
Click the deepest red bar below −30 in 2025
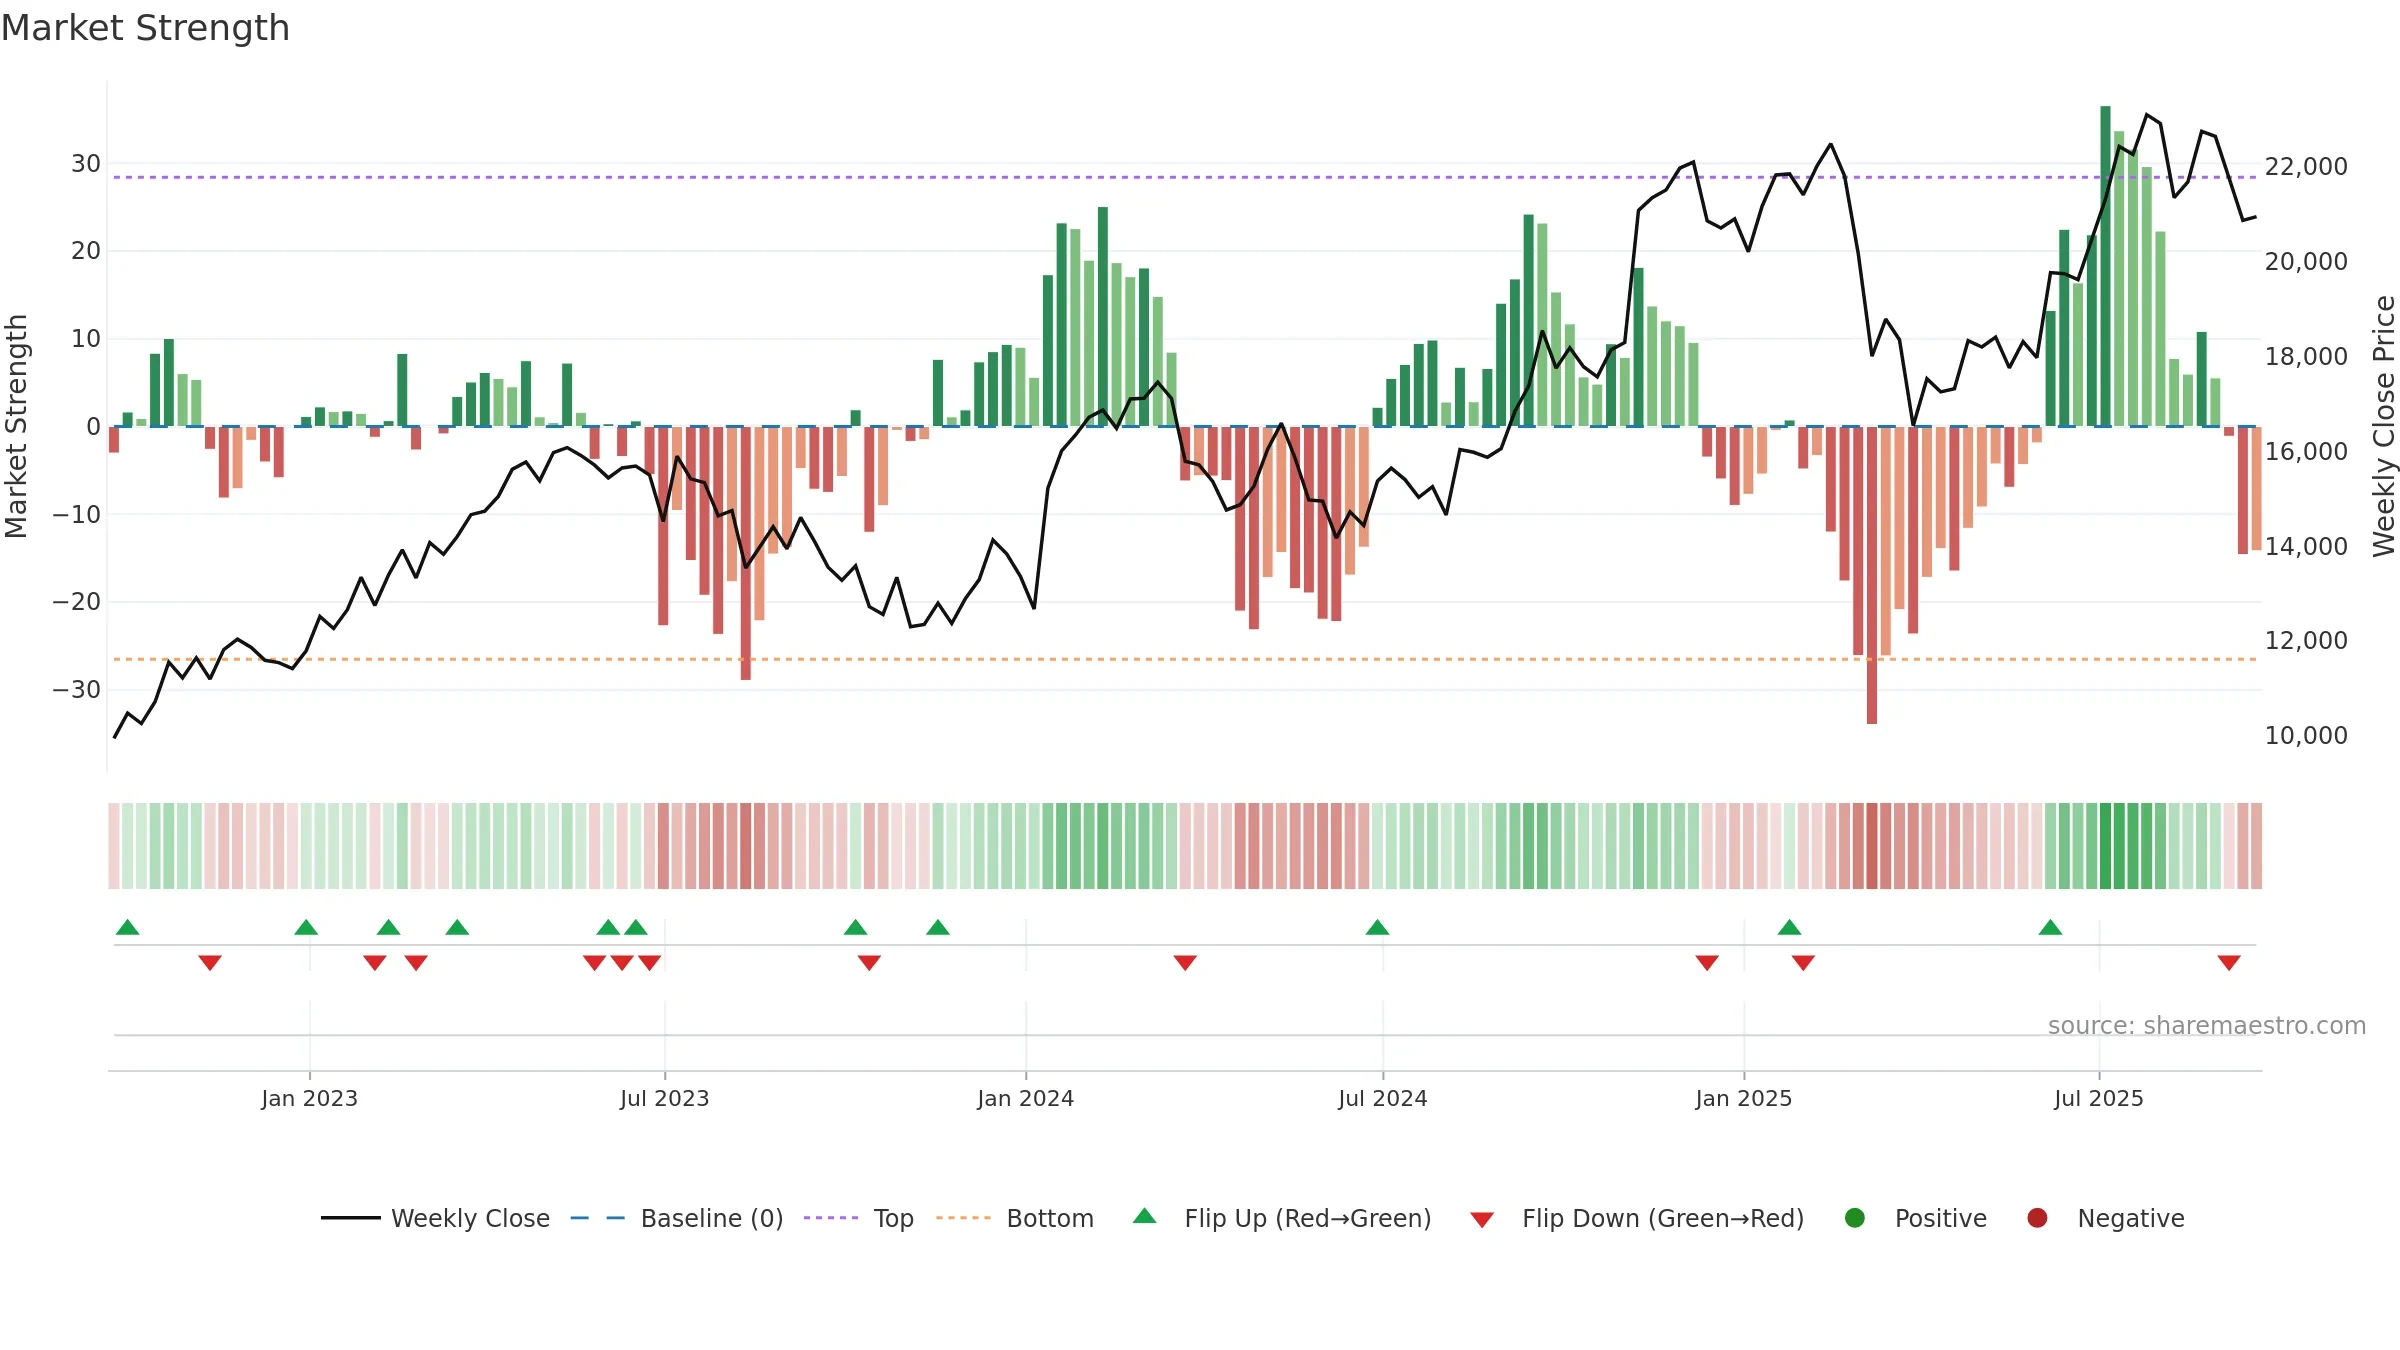coord(1871,575)
